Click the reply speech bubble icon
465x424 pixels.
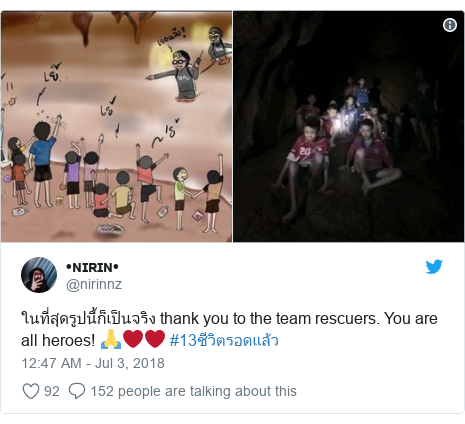[x=77, y=391]
